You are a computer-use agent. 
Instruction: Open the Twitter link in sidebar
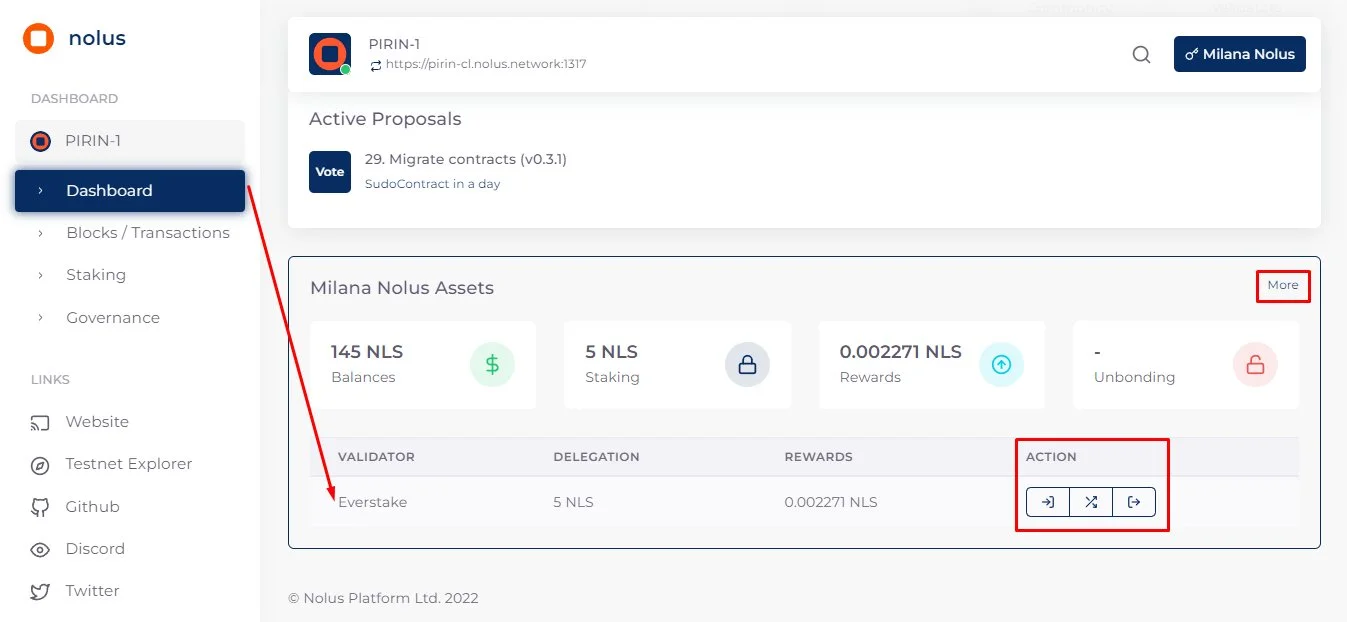coord(92,591)
